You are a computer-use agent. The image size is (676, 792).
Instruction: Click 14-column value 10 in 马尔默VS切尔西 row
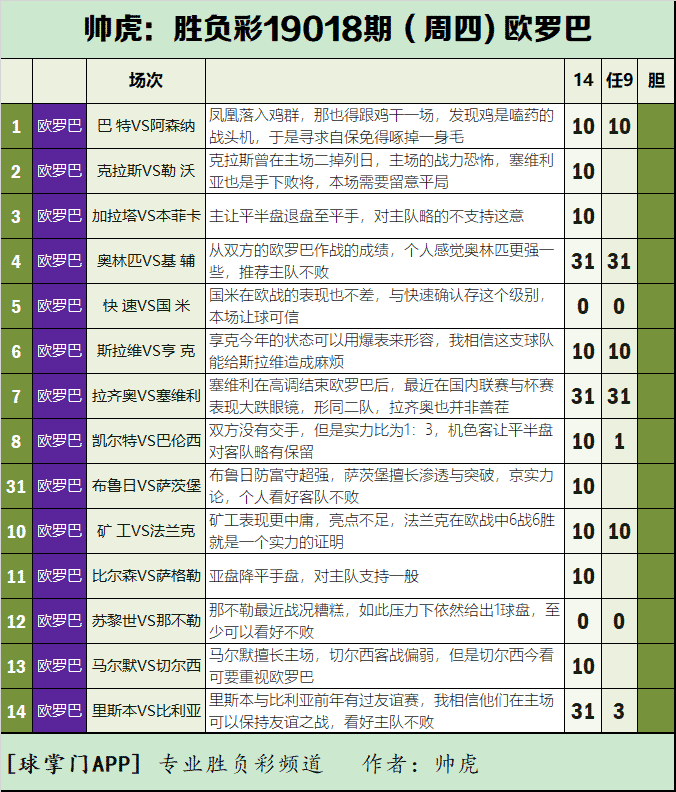[x=583, y=665]
